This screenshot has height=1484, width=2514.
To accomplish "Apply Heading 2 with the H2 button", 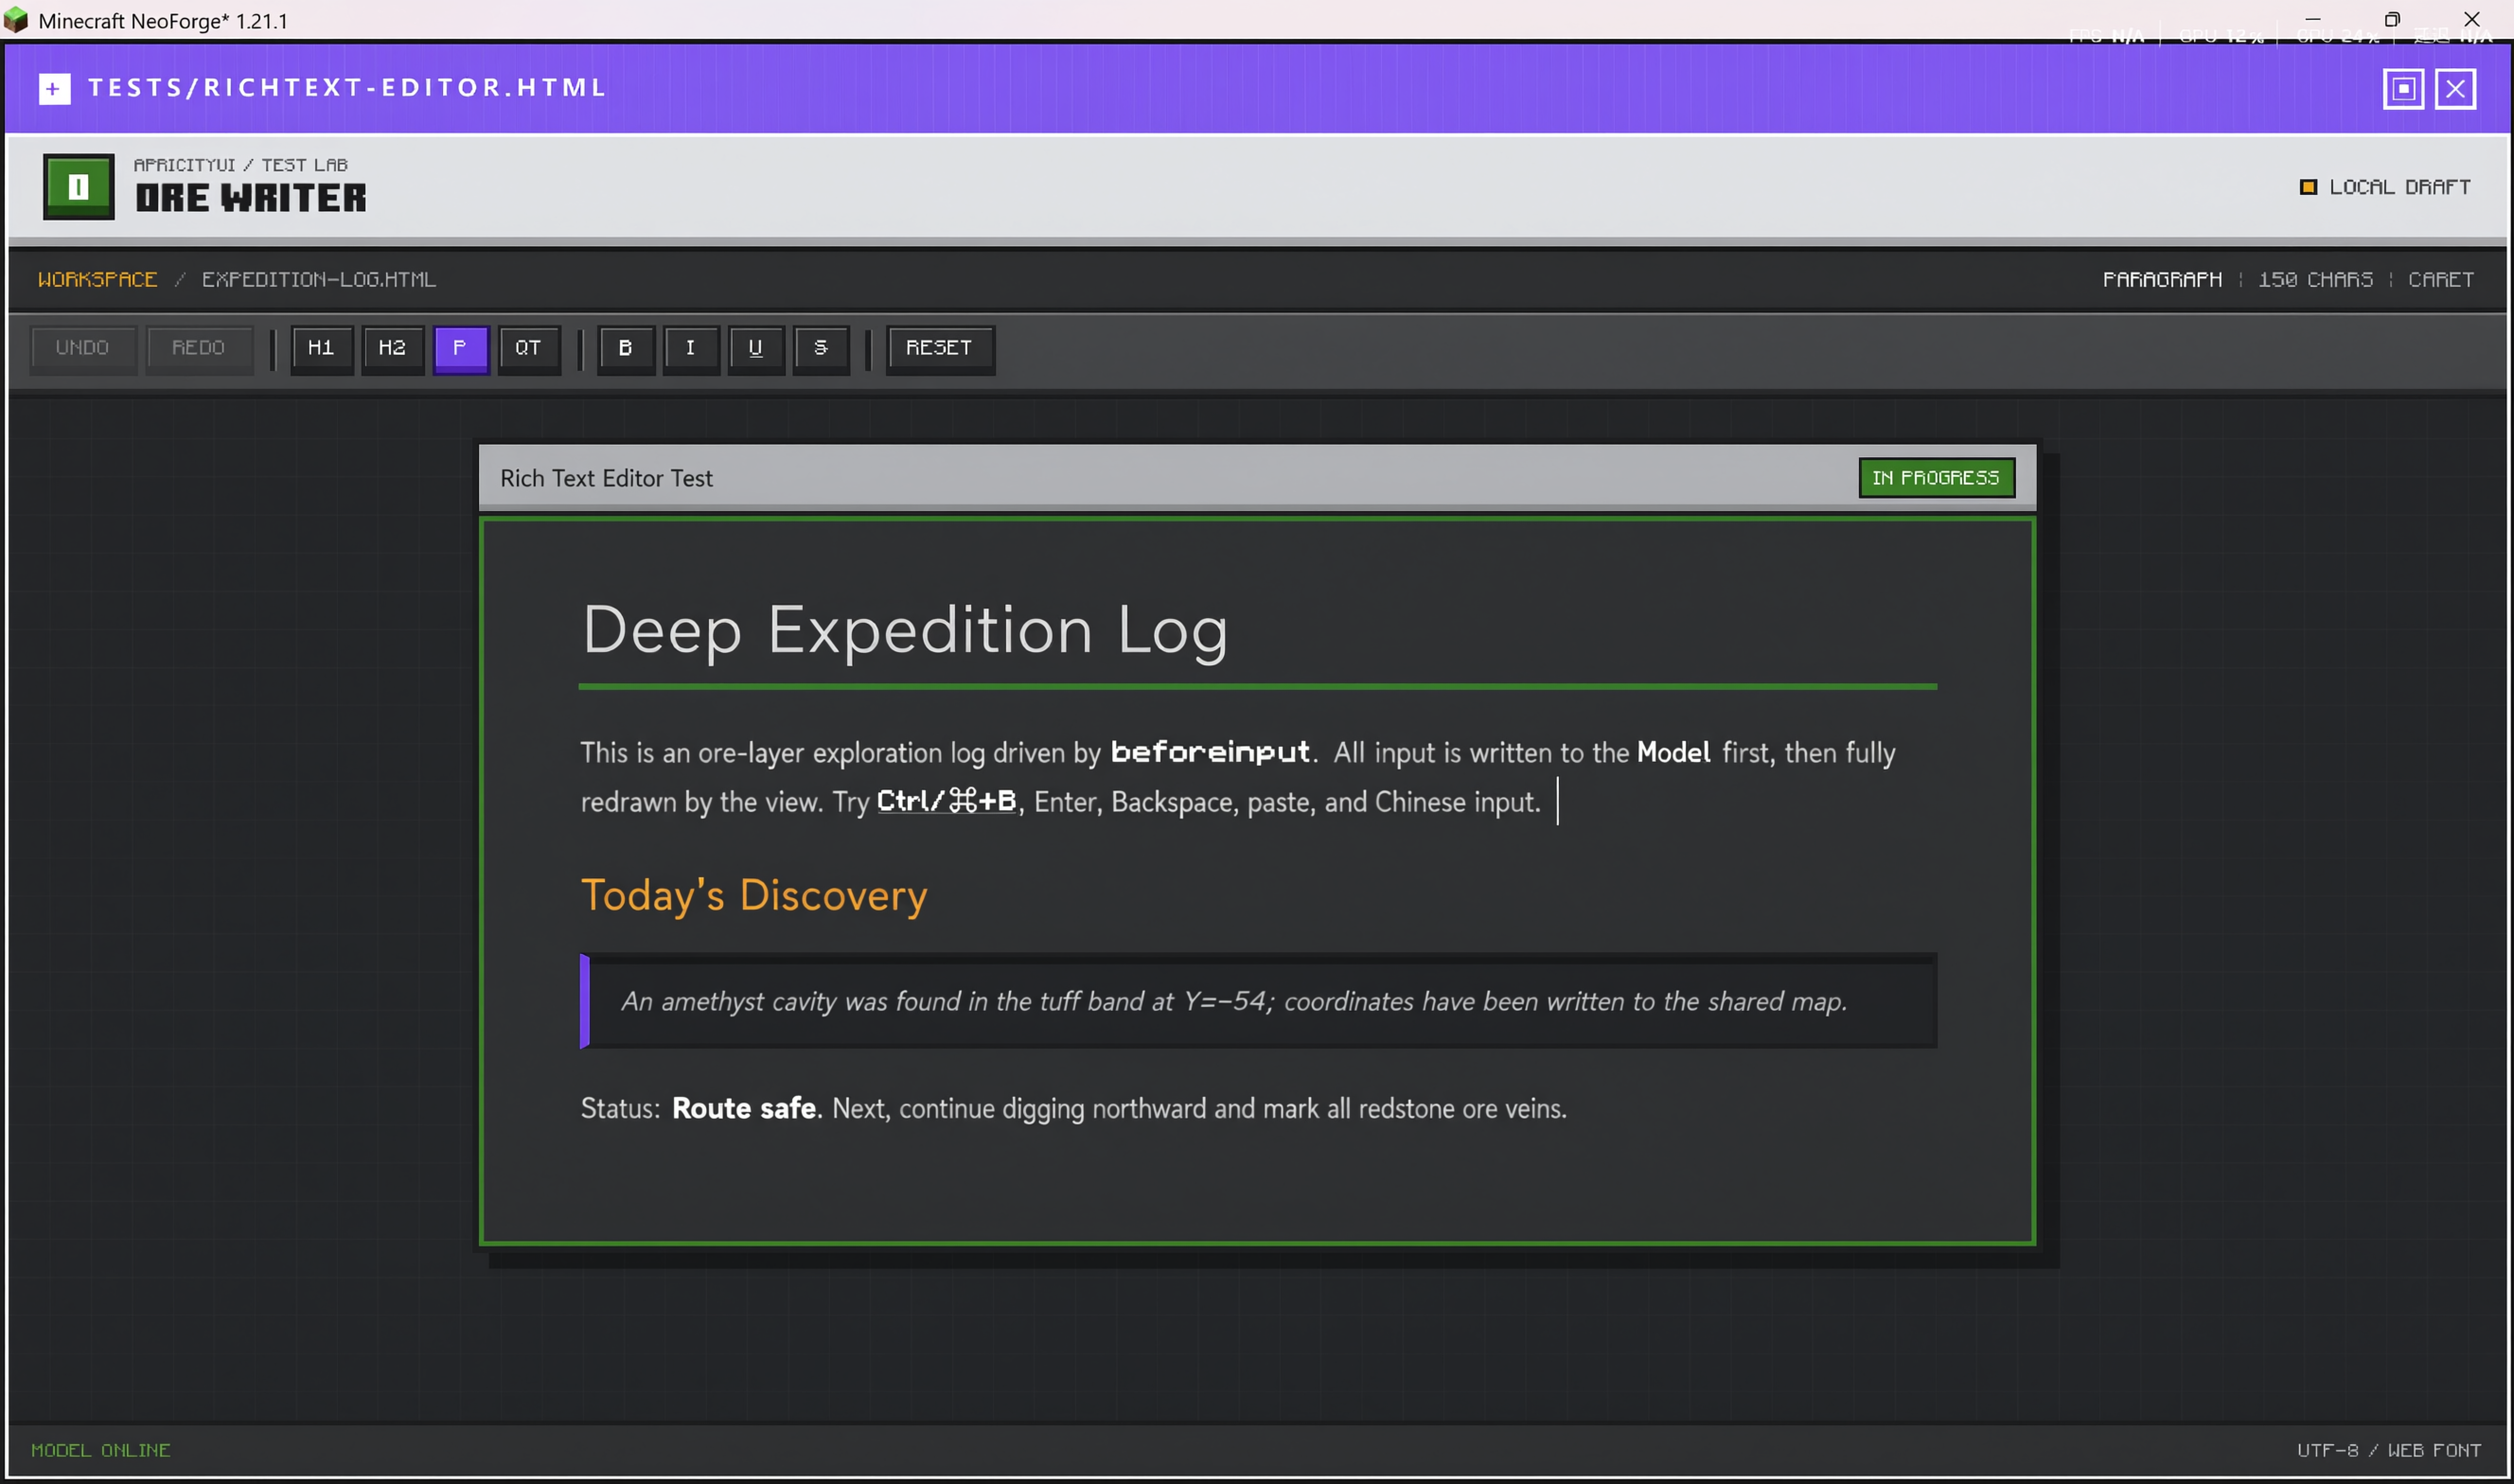I will click(392, 348).
